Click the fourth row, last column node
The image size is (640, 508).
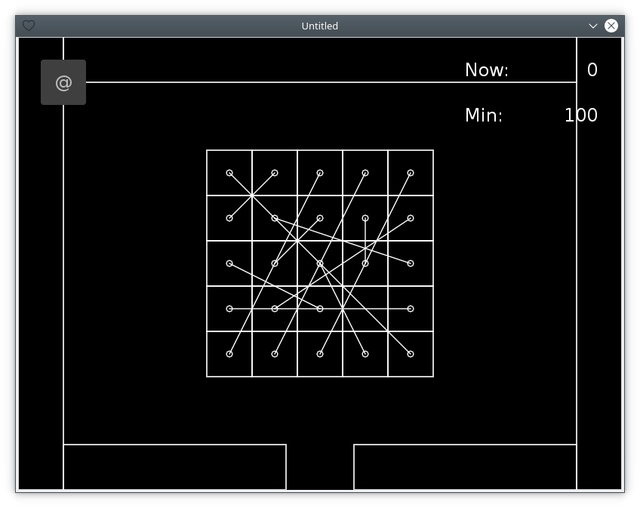click(411, 309)
